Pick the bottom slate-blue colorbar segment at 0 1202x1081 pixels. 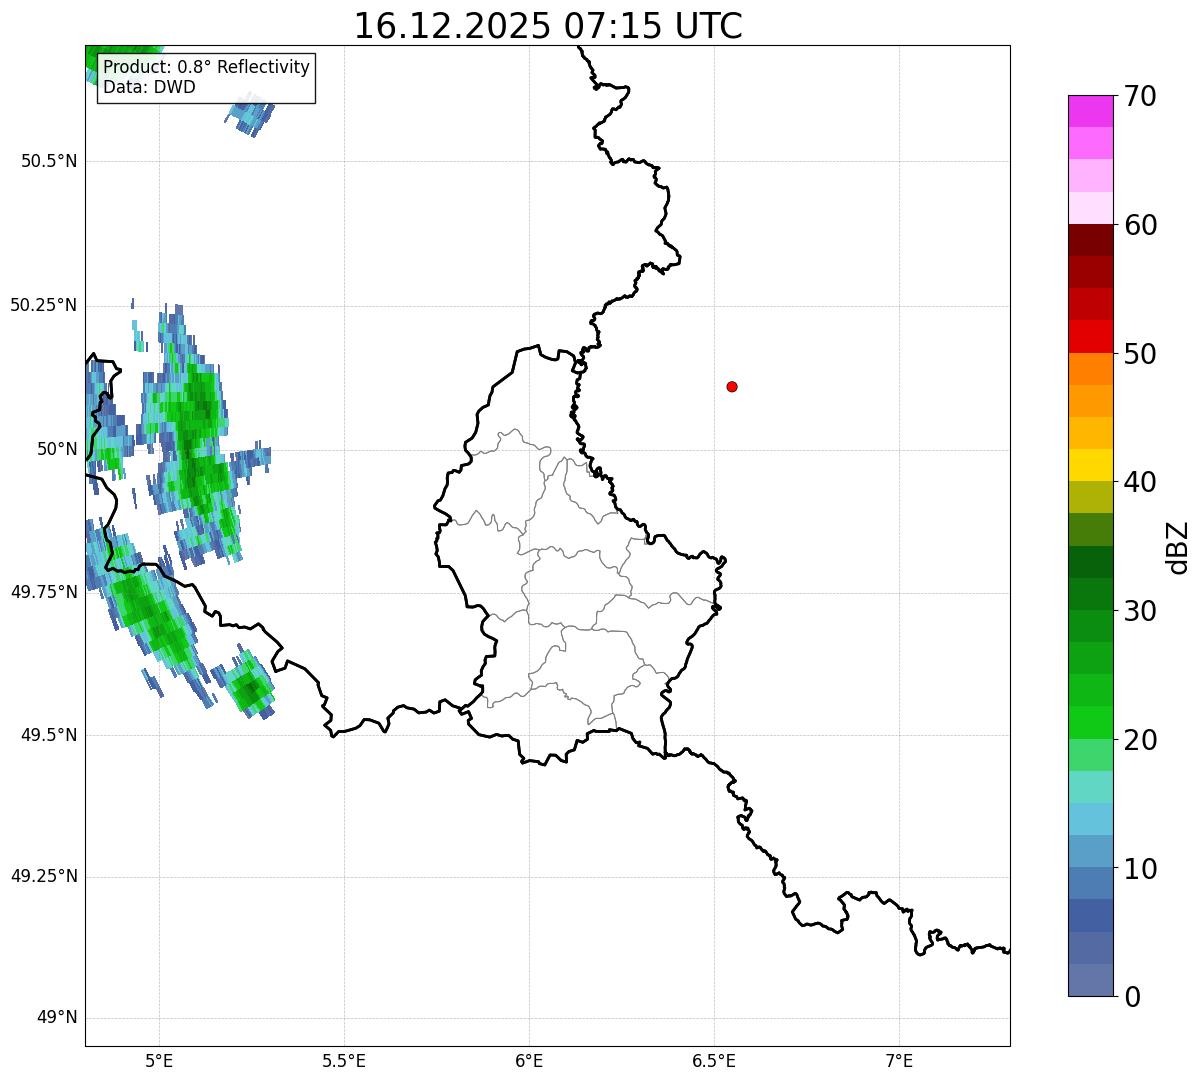pyautogui.click(x=1090, y=980)
